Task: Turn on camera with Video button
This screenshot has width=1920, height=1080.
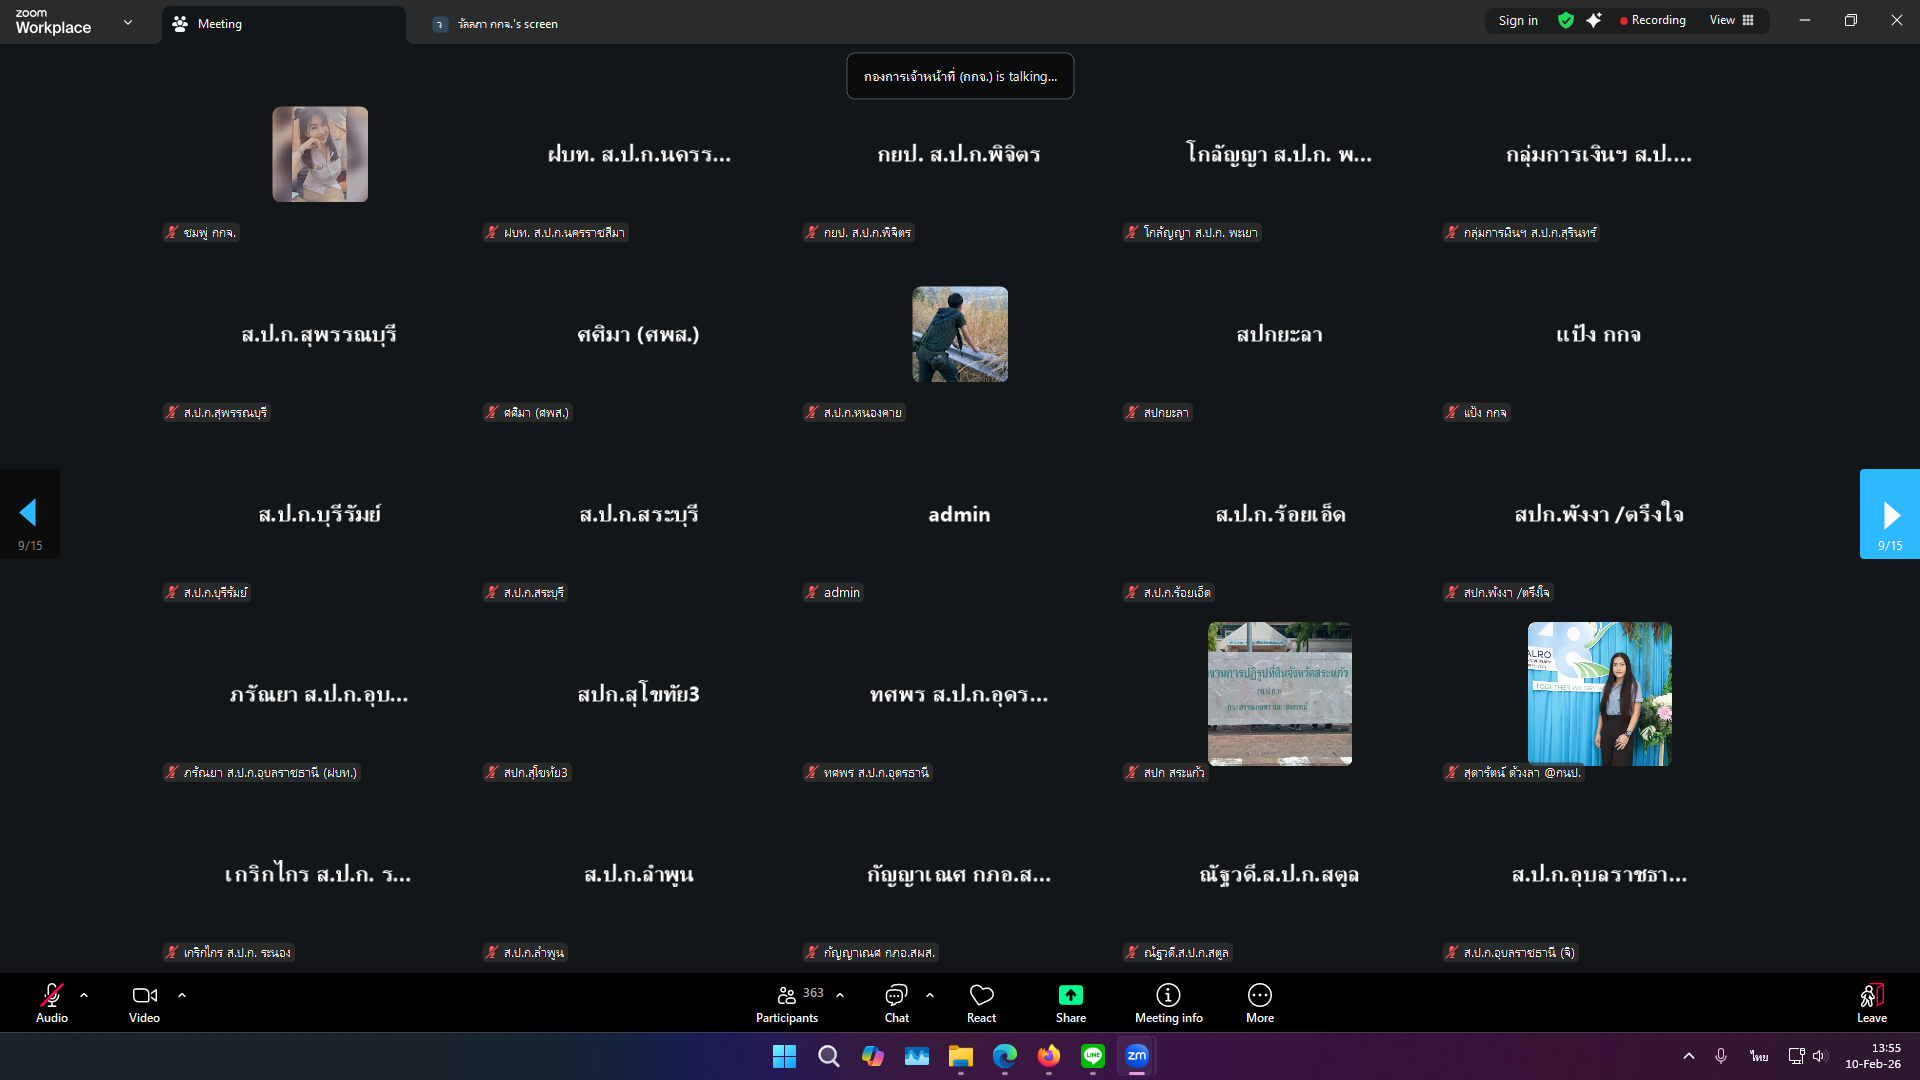Action: [x=144, y=996]
